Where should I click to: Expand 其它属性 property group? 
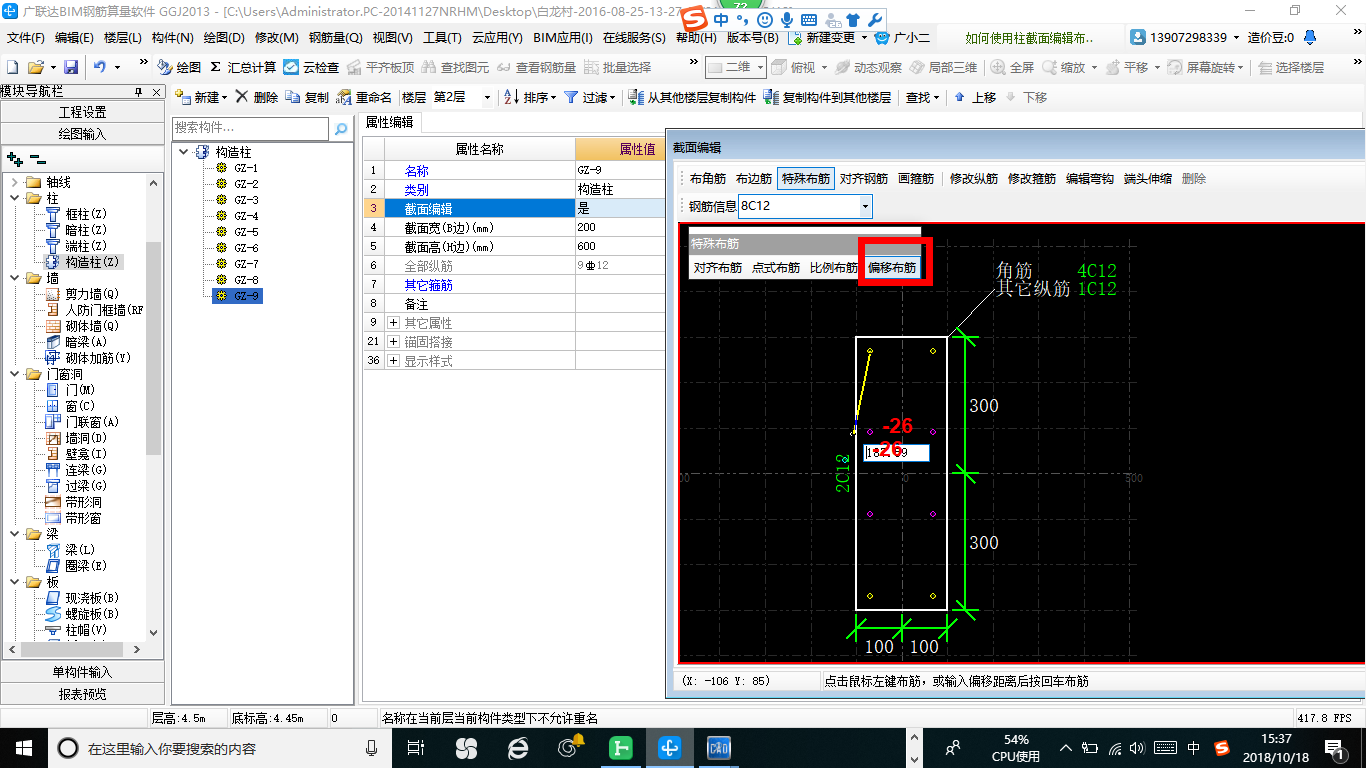click(x=394, y=323)
